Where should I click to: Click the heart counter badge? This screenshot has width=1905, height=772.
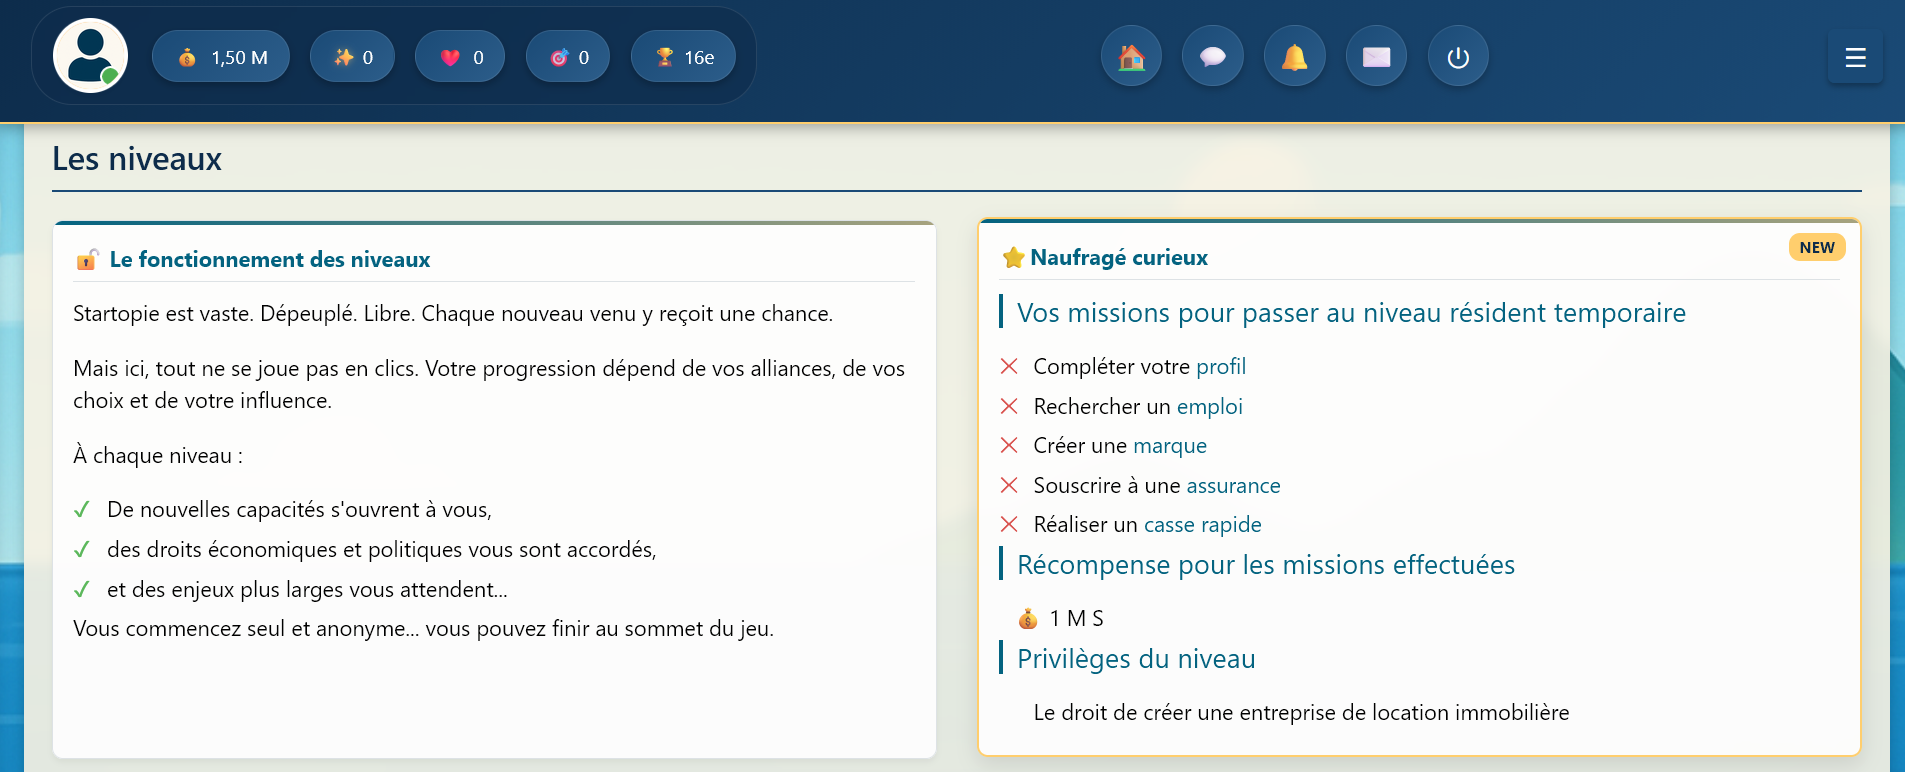460,57
